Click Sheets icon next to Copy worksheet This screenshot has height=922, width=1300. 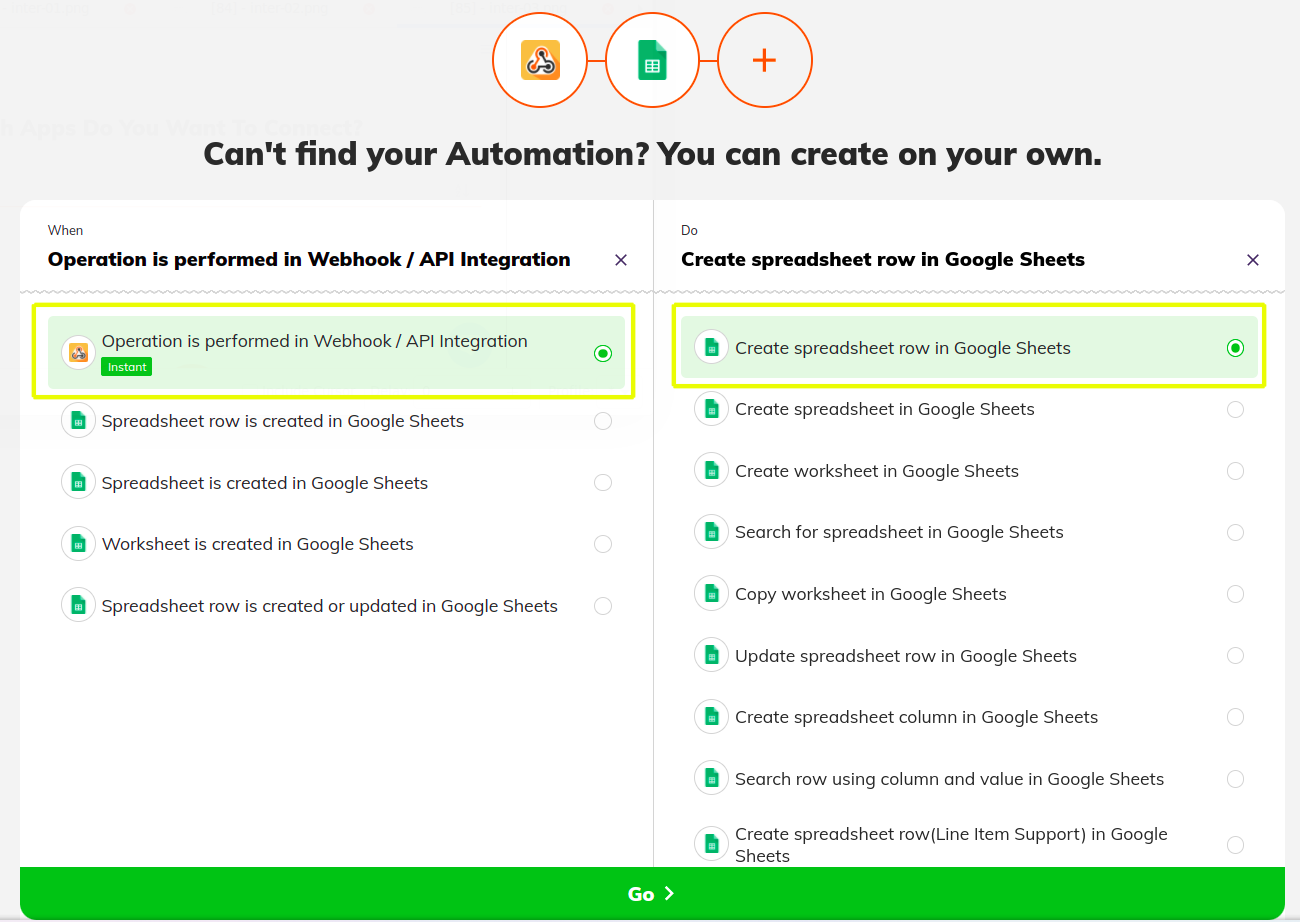tap(712, 594)
